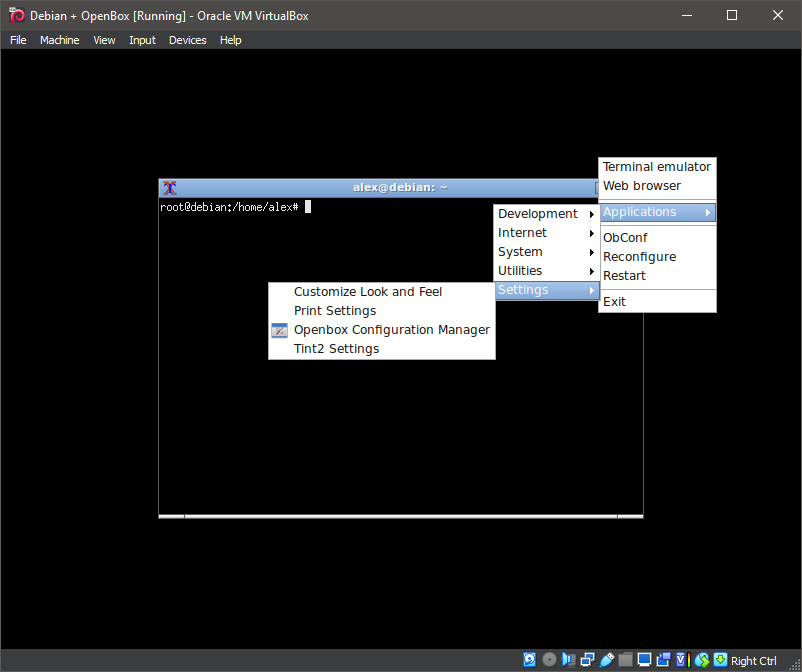
Task: Expand the Utilities submenu arrow
Action: click(591, 271)
